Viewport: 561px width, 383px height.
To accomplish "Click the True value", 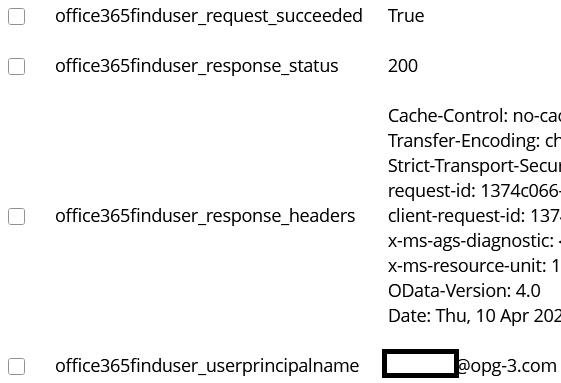I will coord(406,16).
